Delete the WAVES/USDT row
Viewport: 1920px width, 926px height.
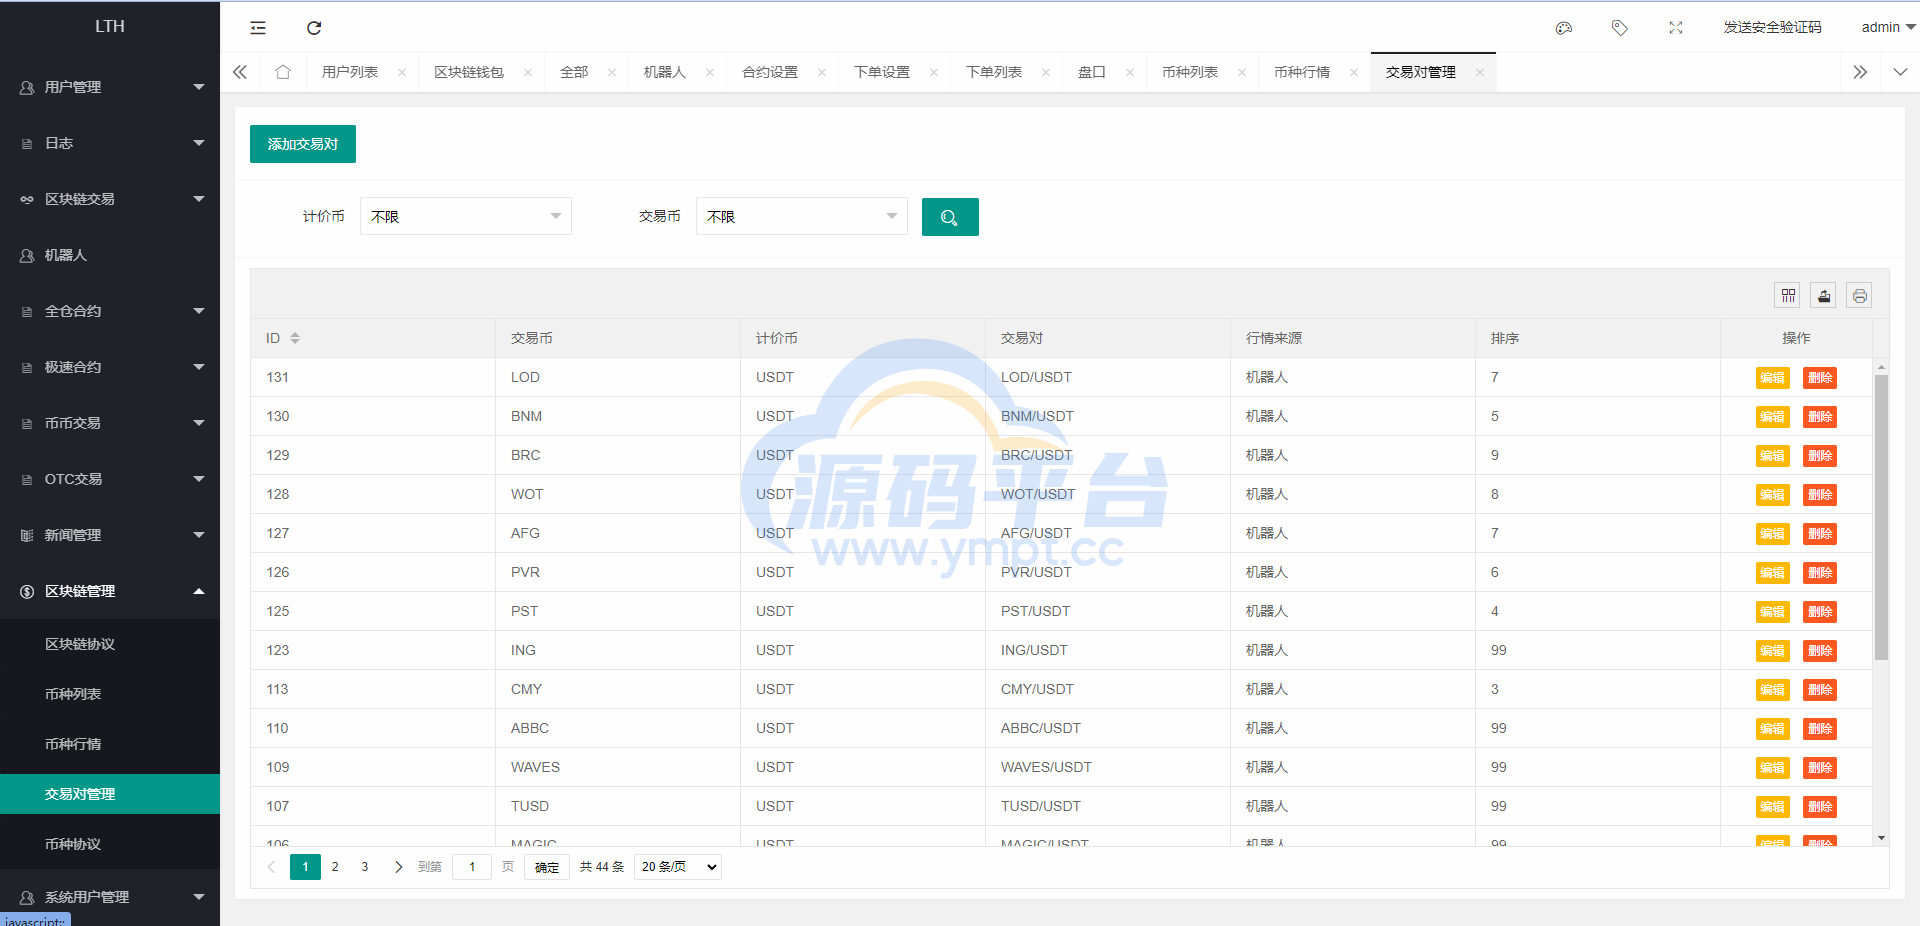click(1820, 768)
